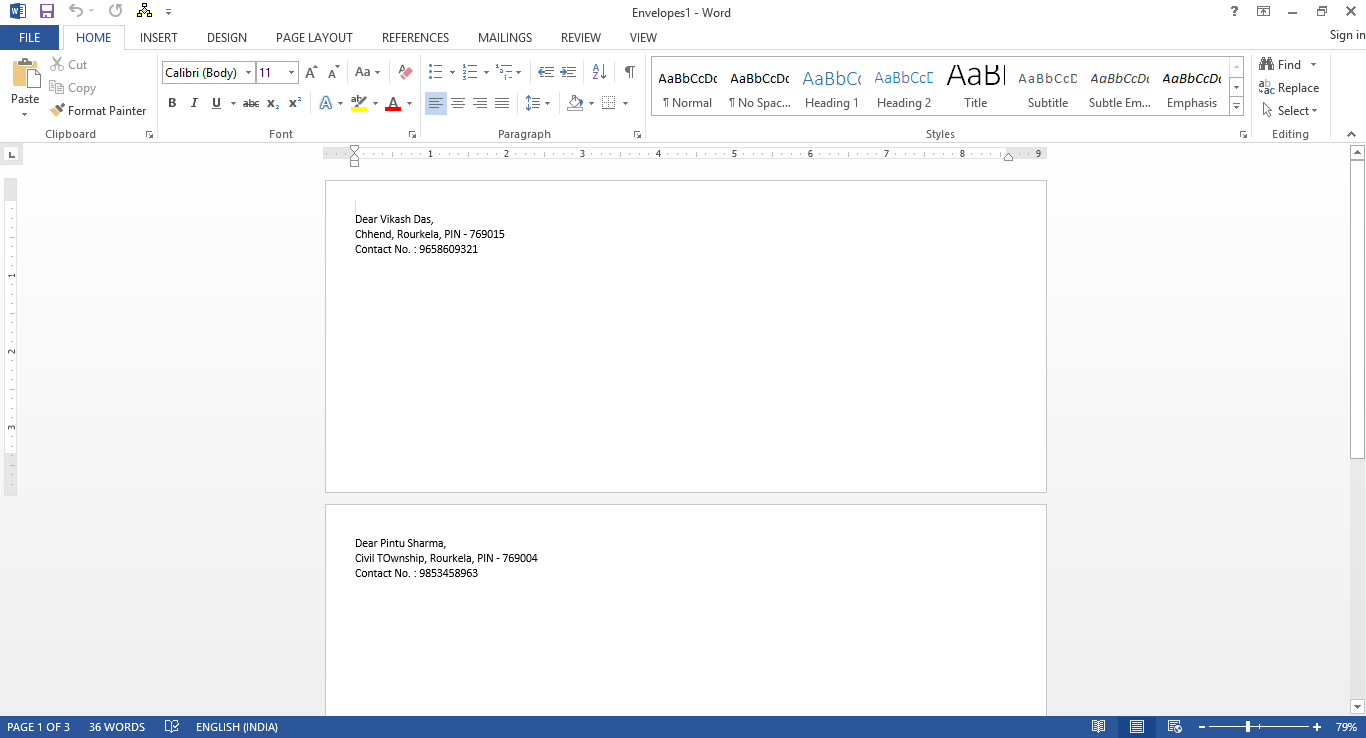Show or hide paragraph marks

click(x=629, y=73)
